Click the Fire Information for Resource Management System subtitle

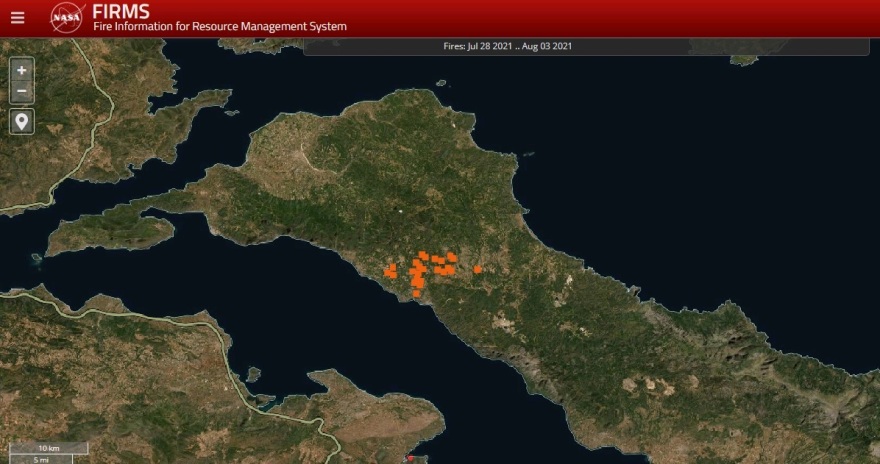(x=219, y=27)
